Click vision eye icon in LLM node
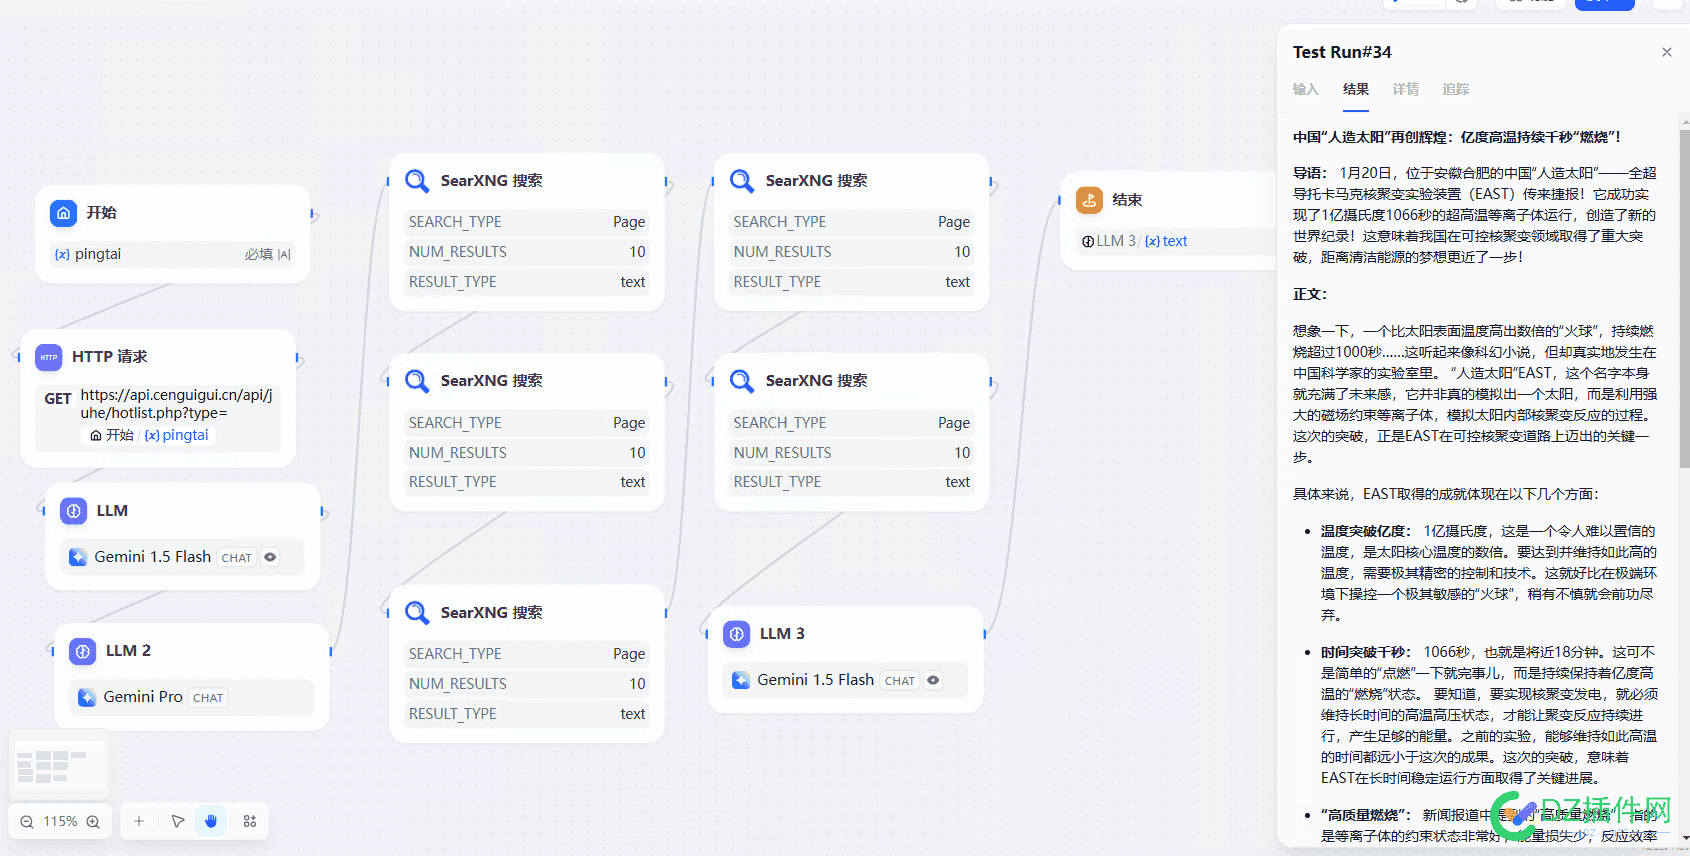1690x856 pixels. click(x=270, y=557)
